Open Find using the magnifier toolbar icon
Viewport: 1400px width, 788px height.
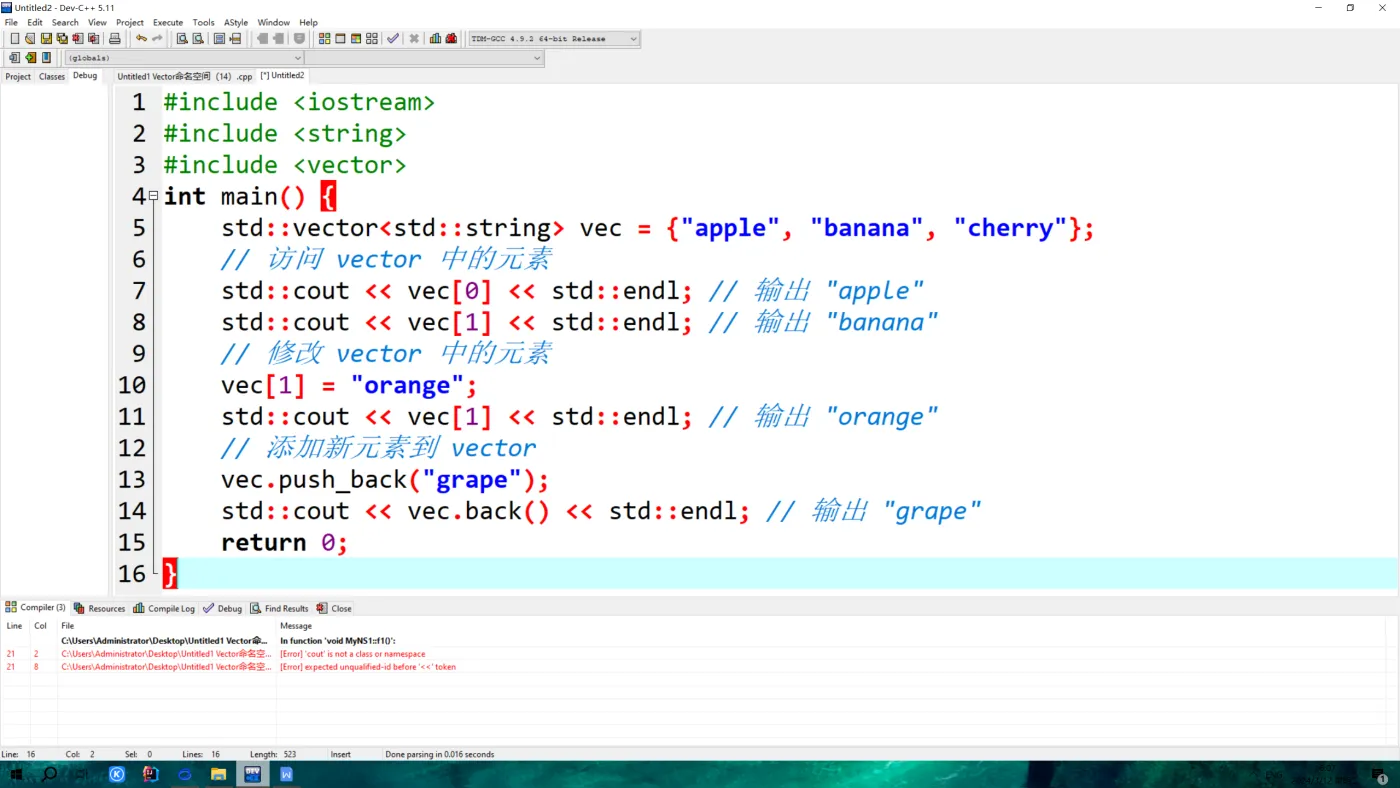182,39
